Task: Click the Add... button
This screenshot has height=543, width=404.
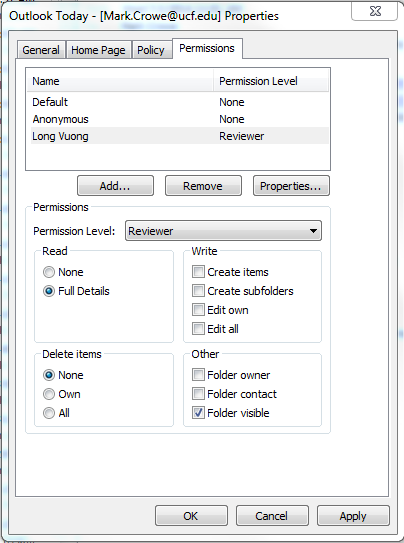Action: [x=115, y=186]
